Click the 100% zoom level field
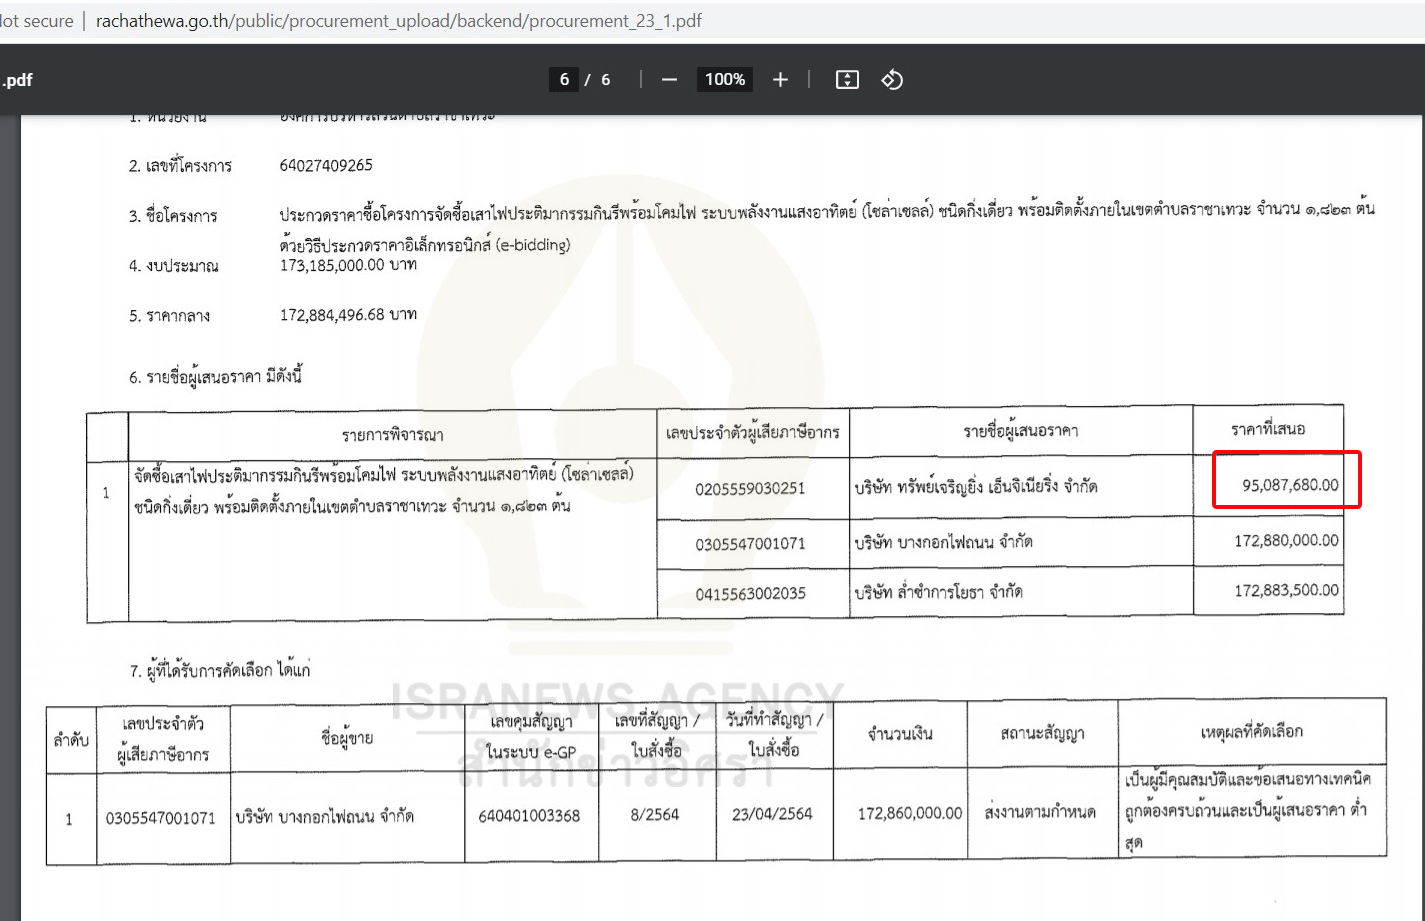1425x921 pixels. [724, 80]
